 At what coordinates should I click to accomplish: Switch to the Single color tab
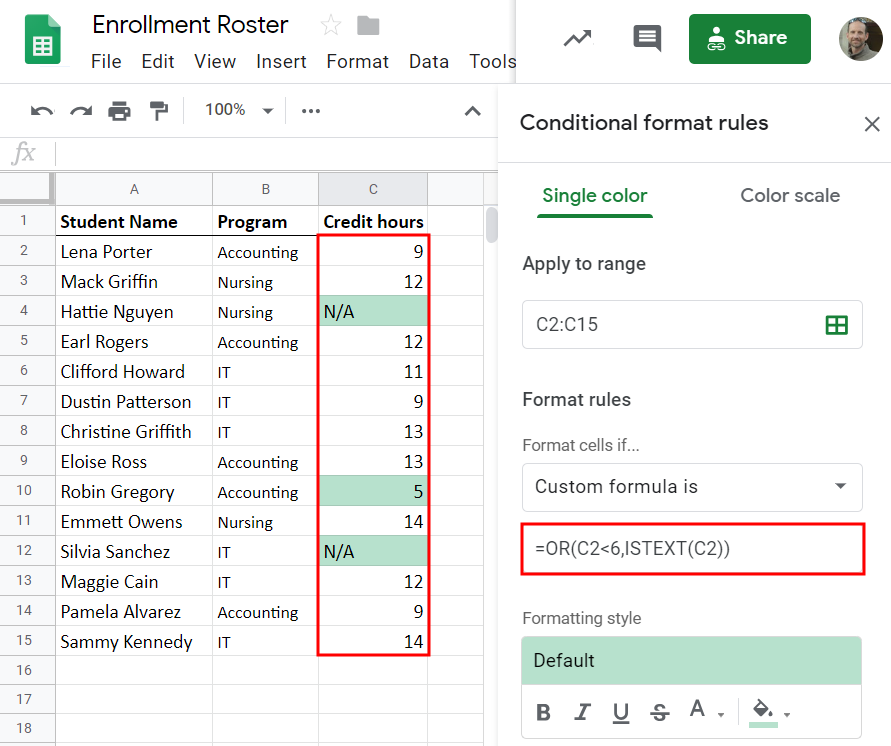coord(594,196)
